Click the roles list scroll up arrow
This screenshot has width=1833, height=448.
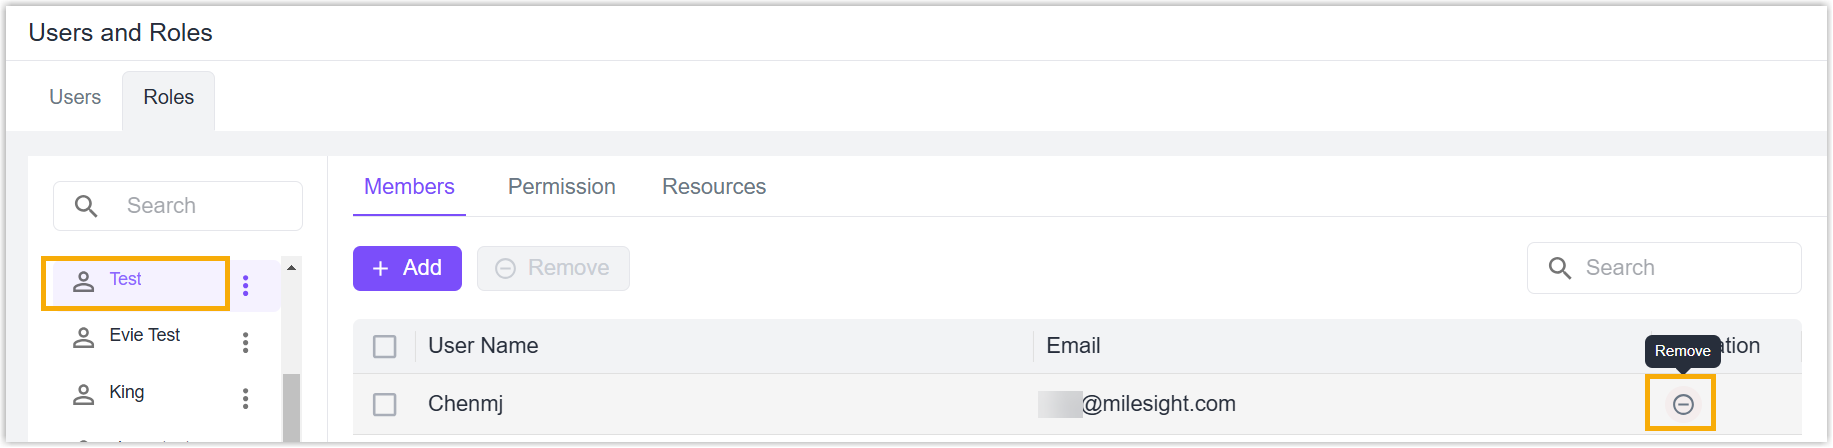[291, 268]
